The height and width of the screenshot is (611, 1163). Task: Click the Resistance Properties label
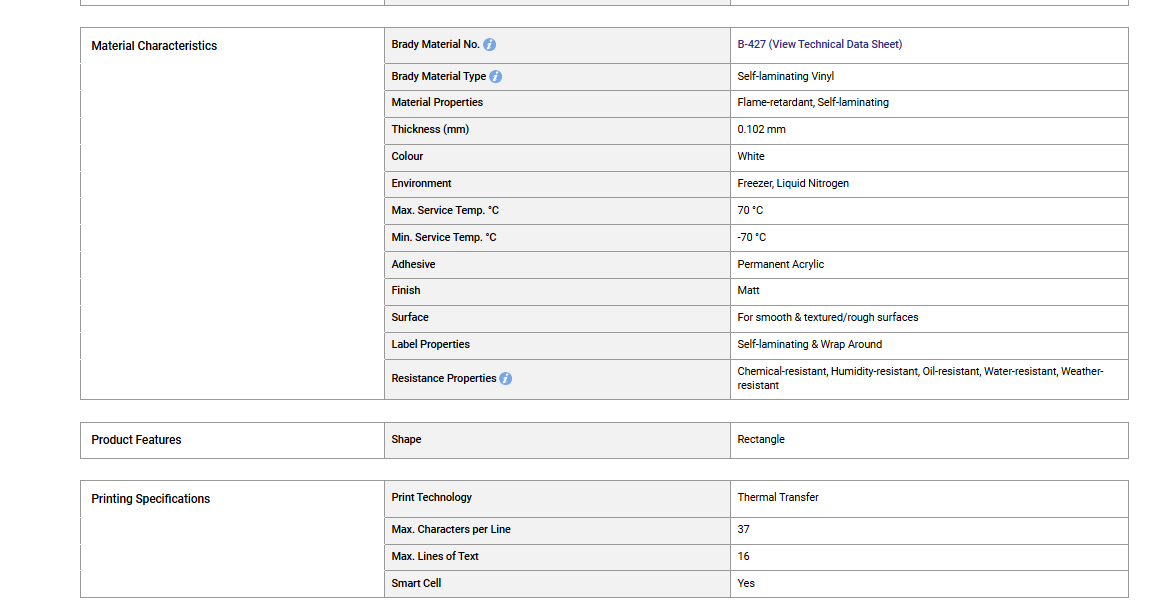[x=444, y=378]
